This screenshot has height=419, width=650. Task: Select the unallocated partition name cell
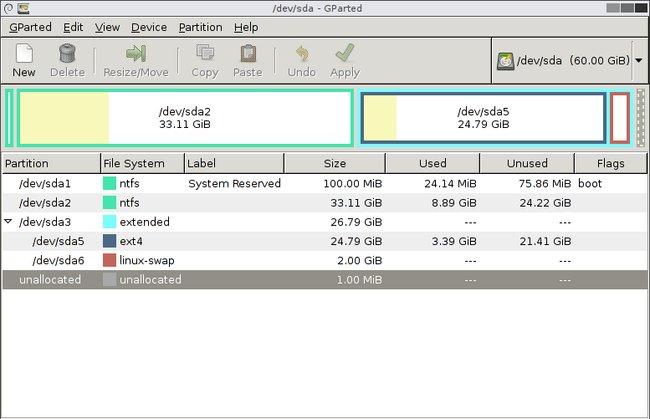50,279
